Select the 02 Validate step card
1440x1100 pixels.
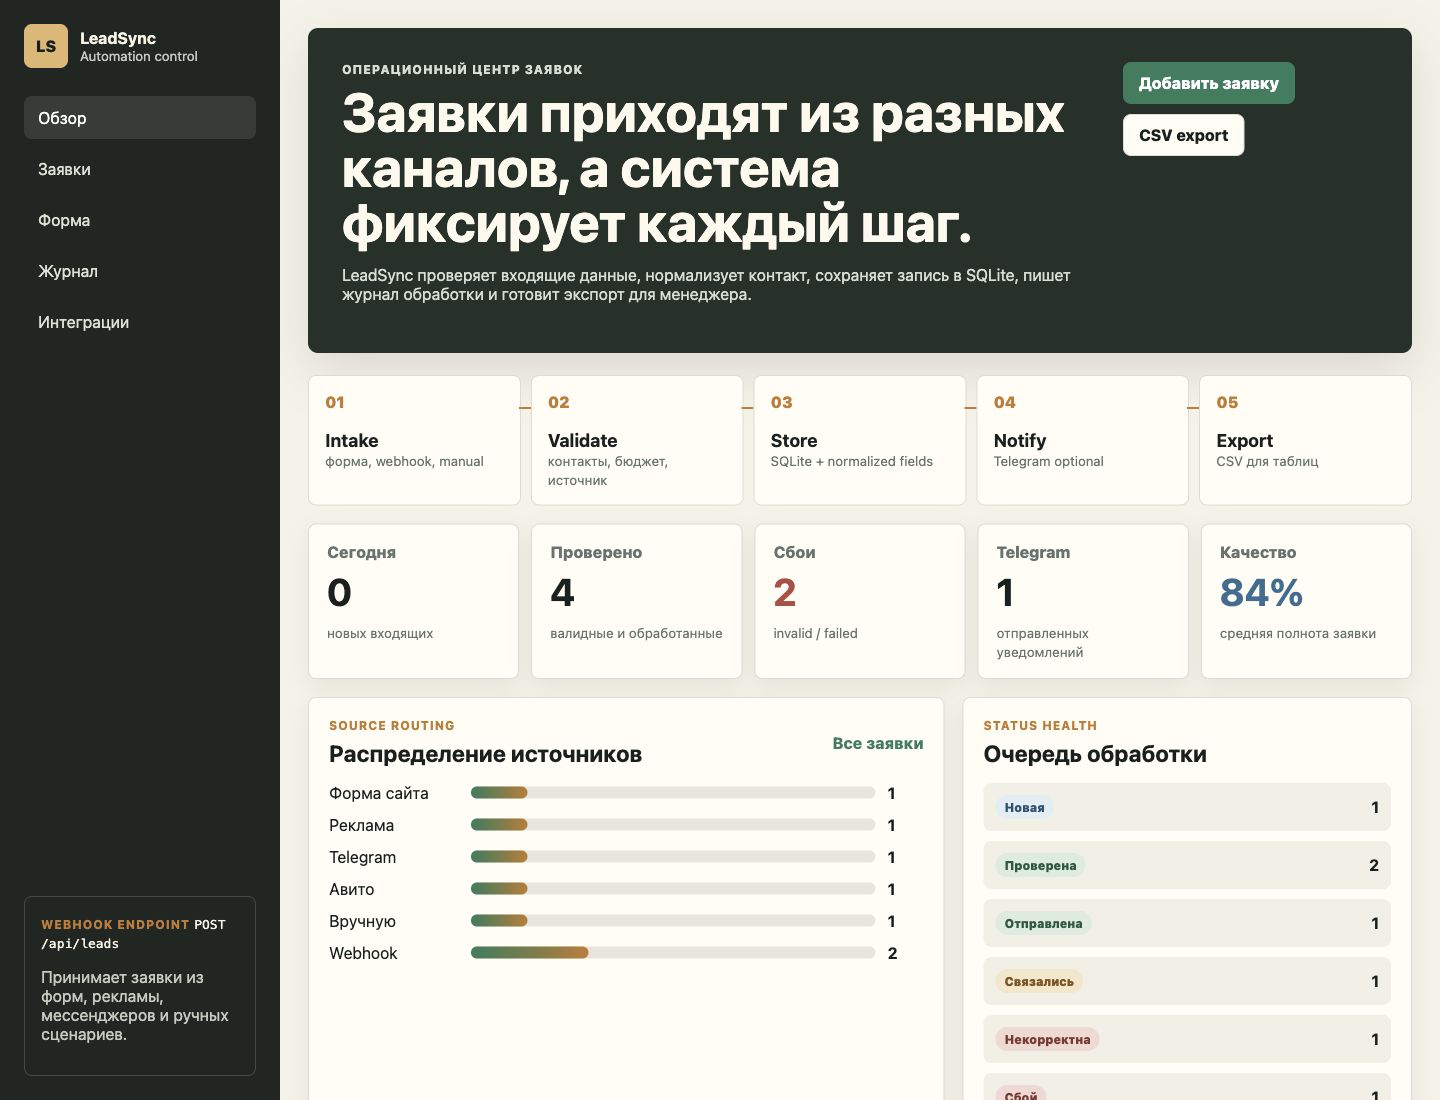637,440
